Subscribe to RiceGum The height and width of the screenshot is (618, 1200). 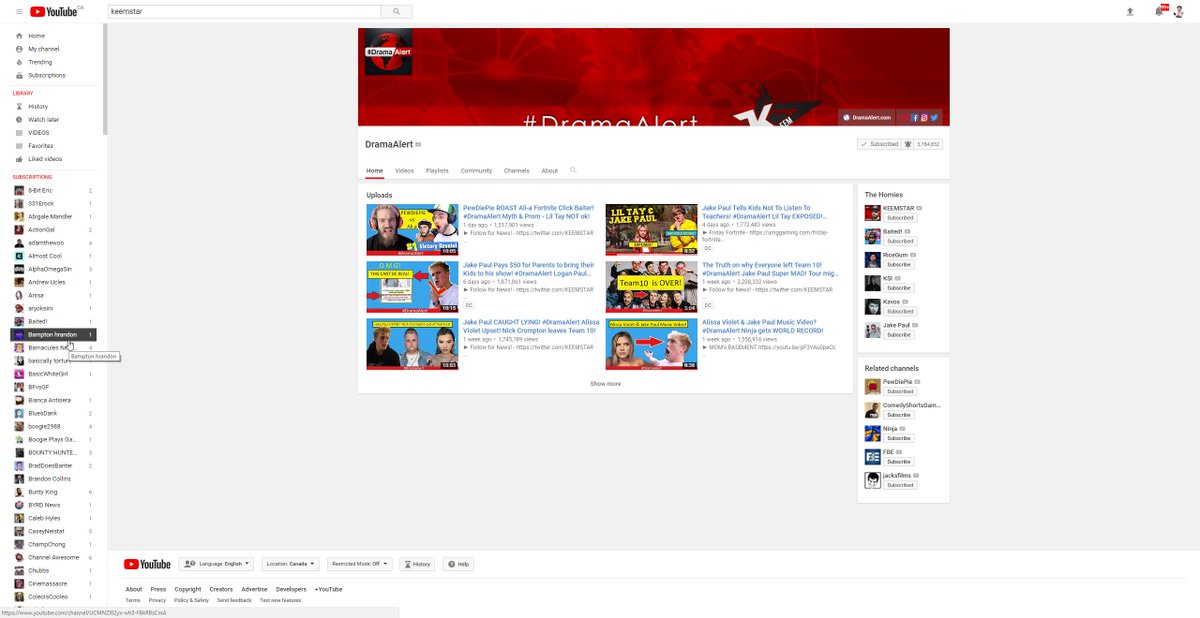coord(899,265)
